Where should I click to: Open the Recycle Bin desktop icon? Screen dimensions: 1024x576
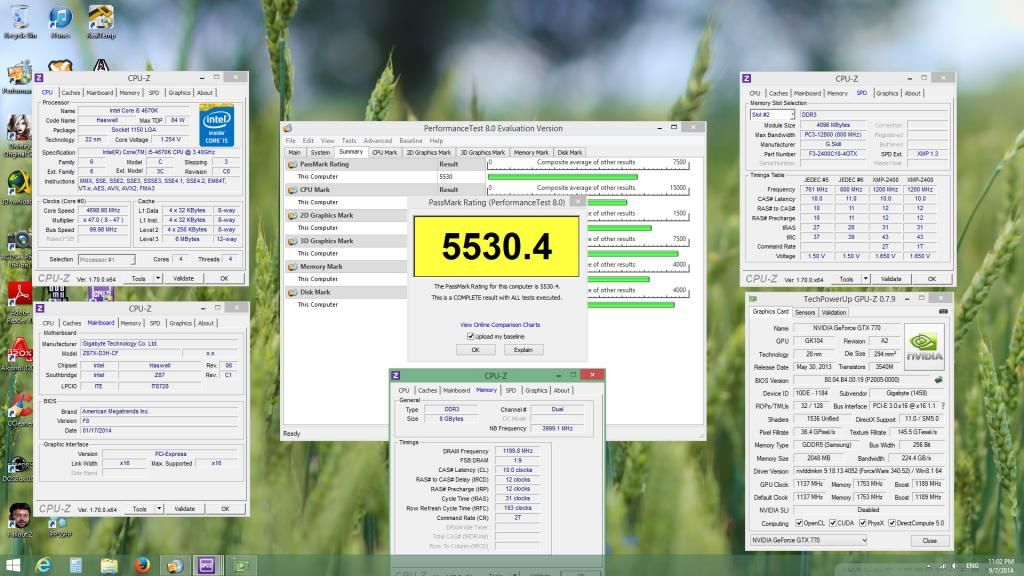(x=20, y=21)
